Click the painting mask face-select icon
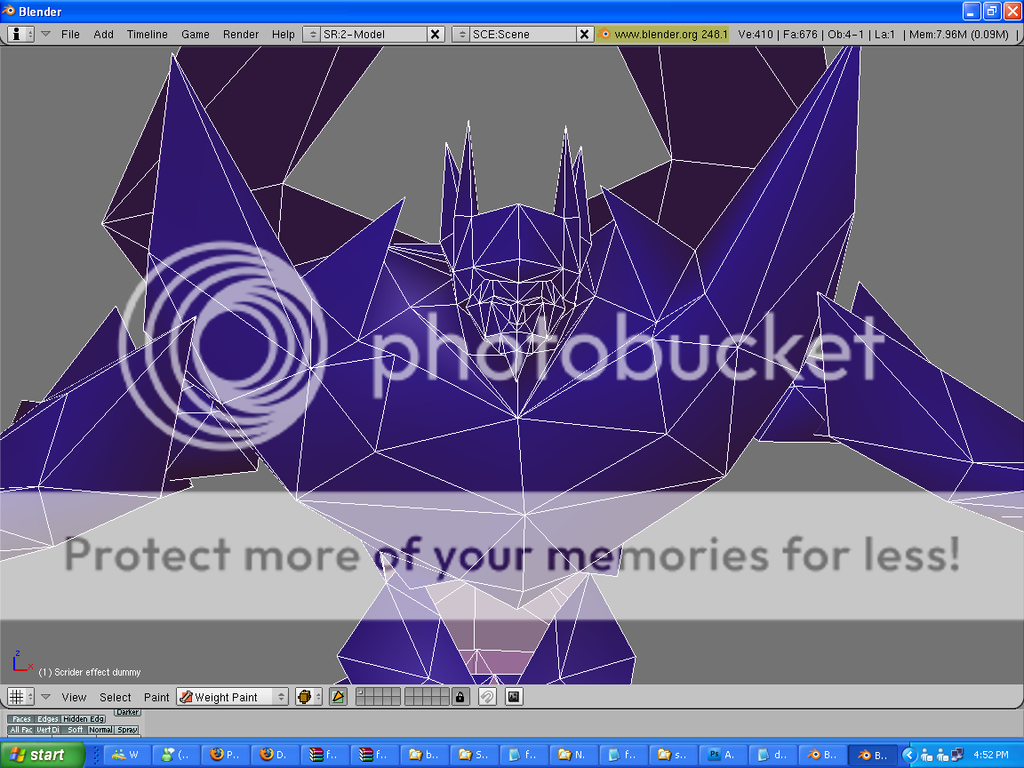This screenshot has width=1024, height=768. point(338,697)
